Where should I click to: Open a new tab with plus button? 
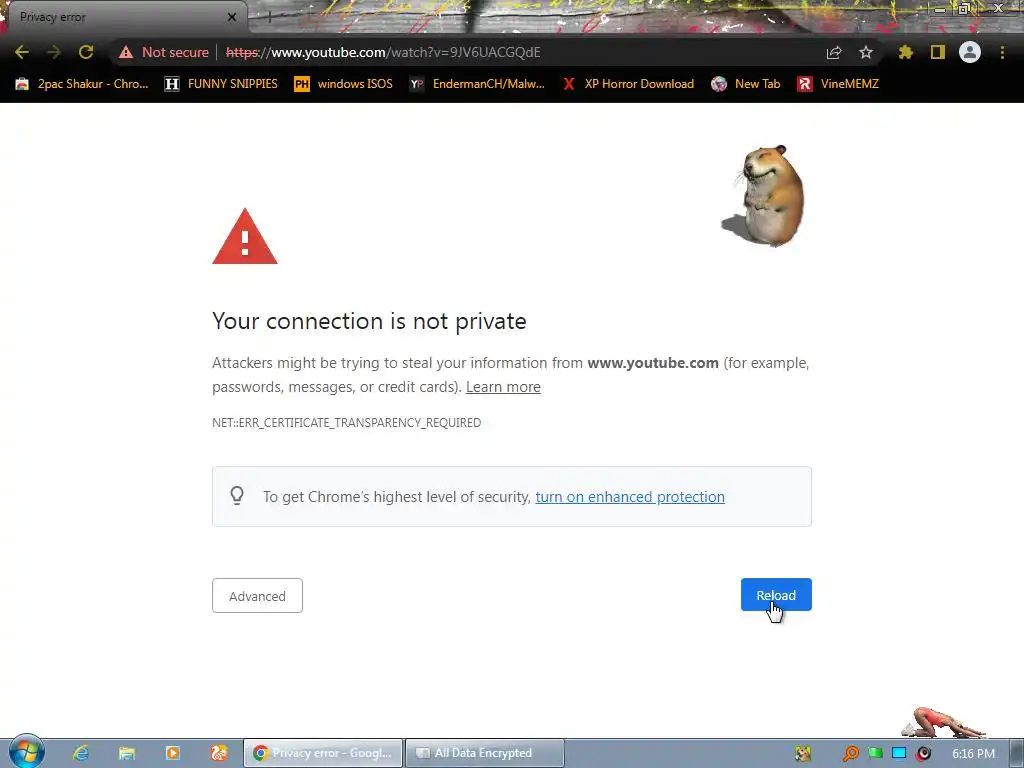[x=268, y=17]
